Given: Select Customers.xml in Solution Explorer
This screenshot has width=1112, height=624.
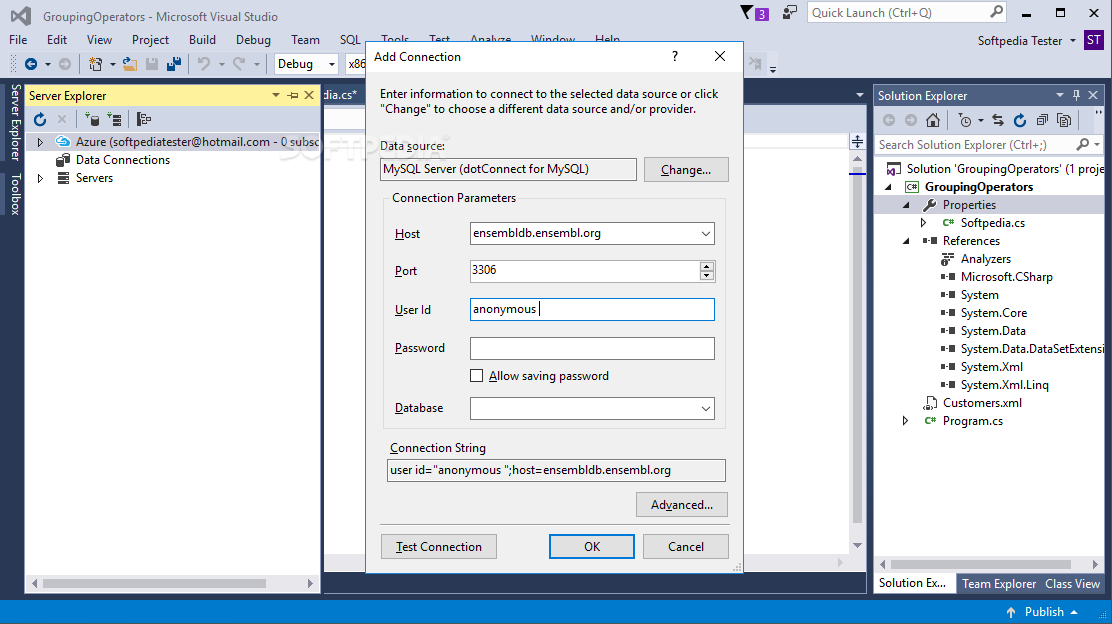Looking at the screenshot, I should [x=982, y=403].
